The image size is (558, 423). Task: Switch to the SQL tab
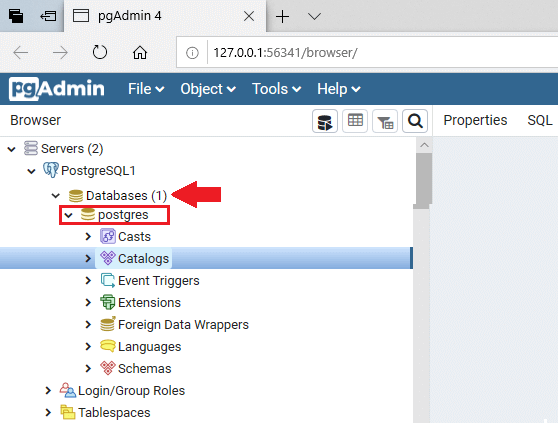click(539, 120)
